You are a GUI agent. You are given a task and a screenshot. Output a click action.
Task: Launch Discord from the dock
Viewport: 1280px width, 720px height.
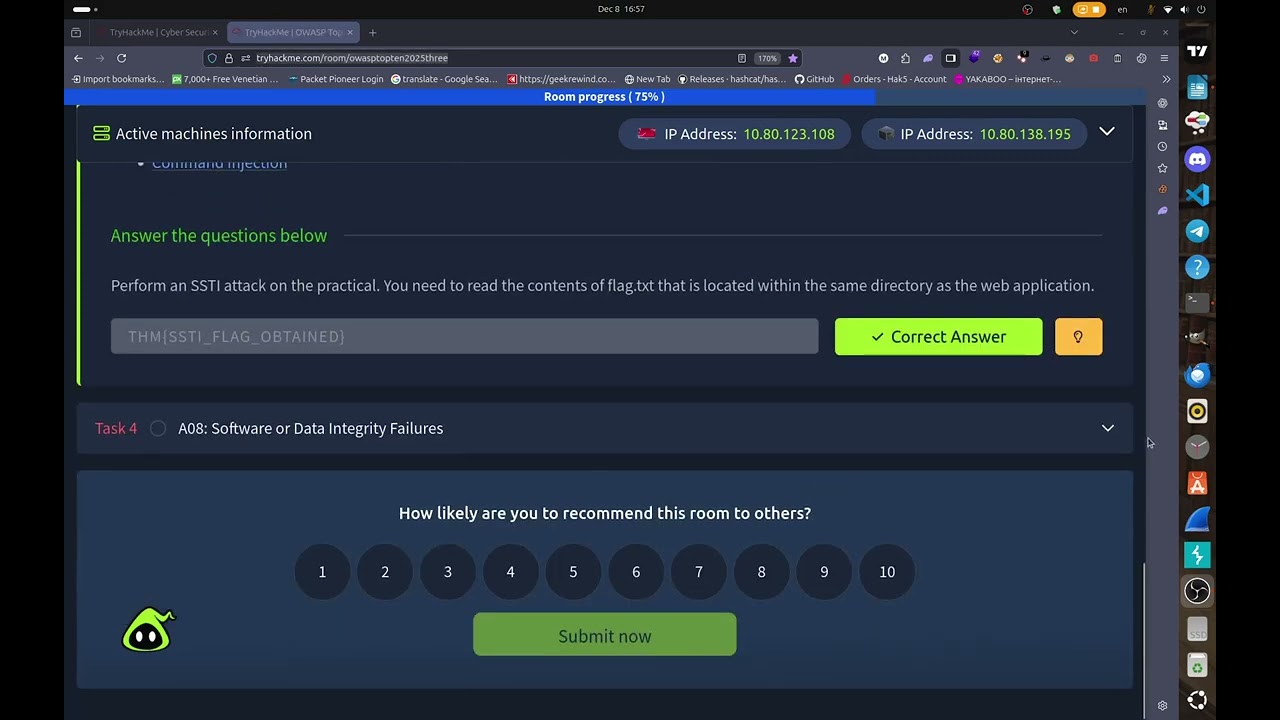coord(1197,159)
